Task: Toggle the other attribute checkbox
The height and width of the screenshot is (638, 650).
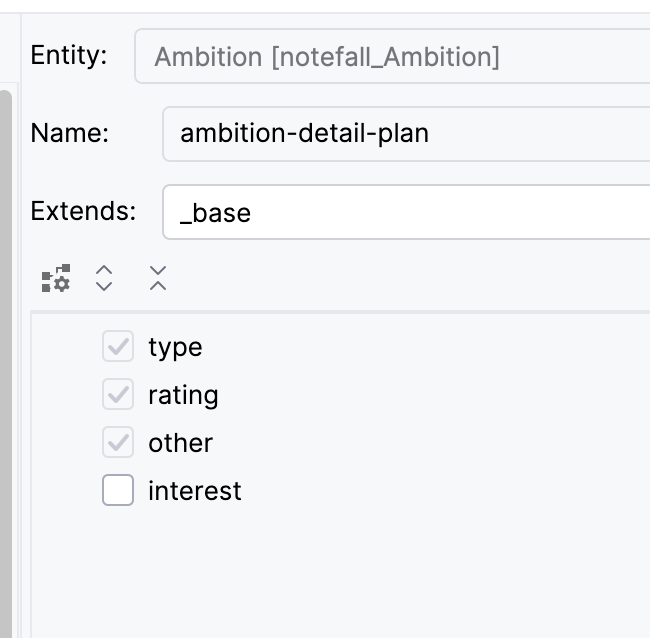Action: point(118,442)
